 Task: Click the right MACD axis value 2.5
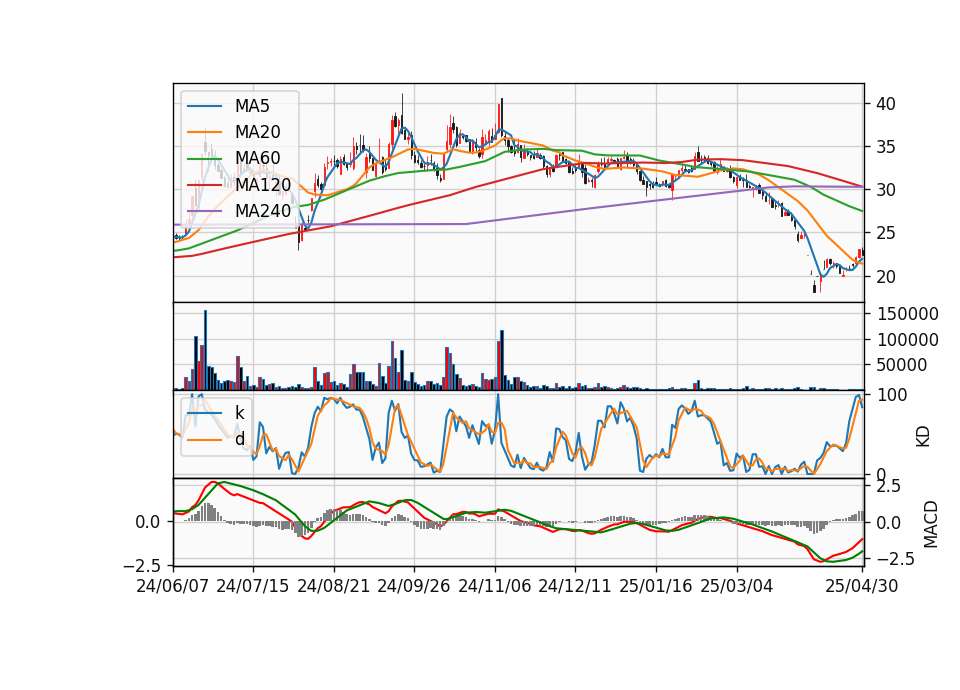click(x=888, y=487)
